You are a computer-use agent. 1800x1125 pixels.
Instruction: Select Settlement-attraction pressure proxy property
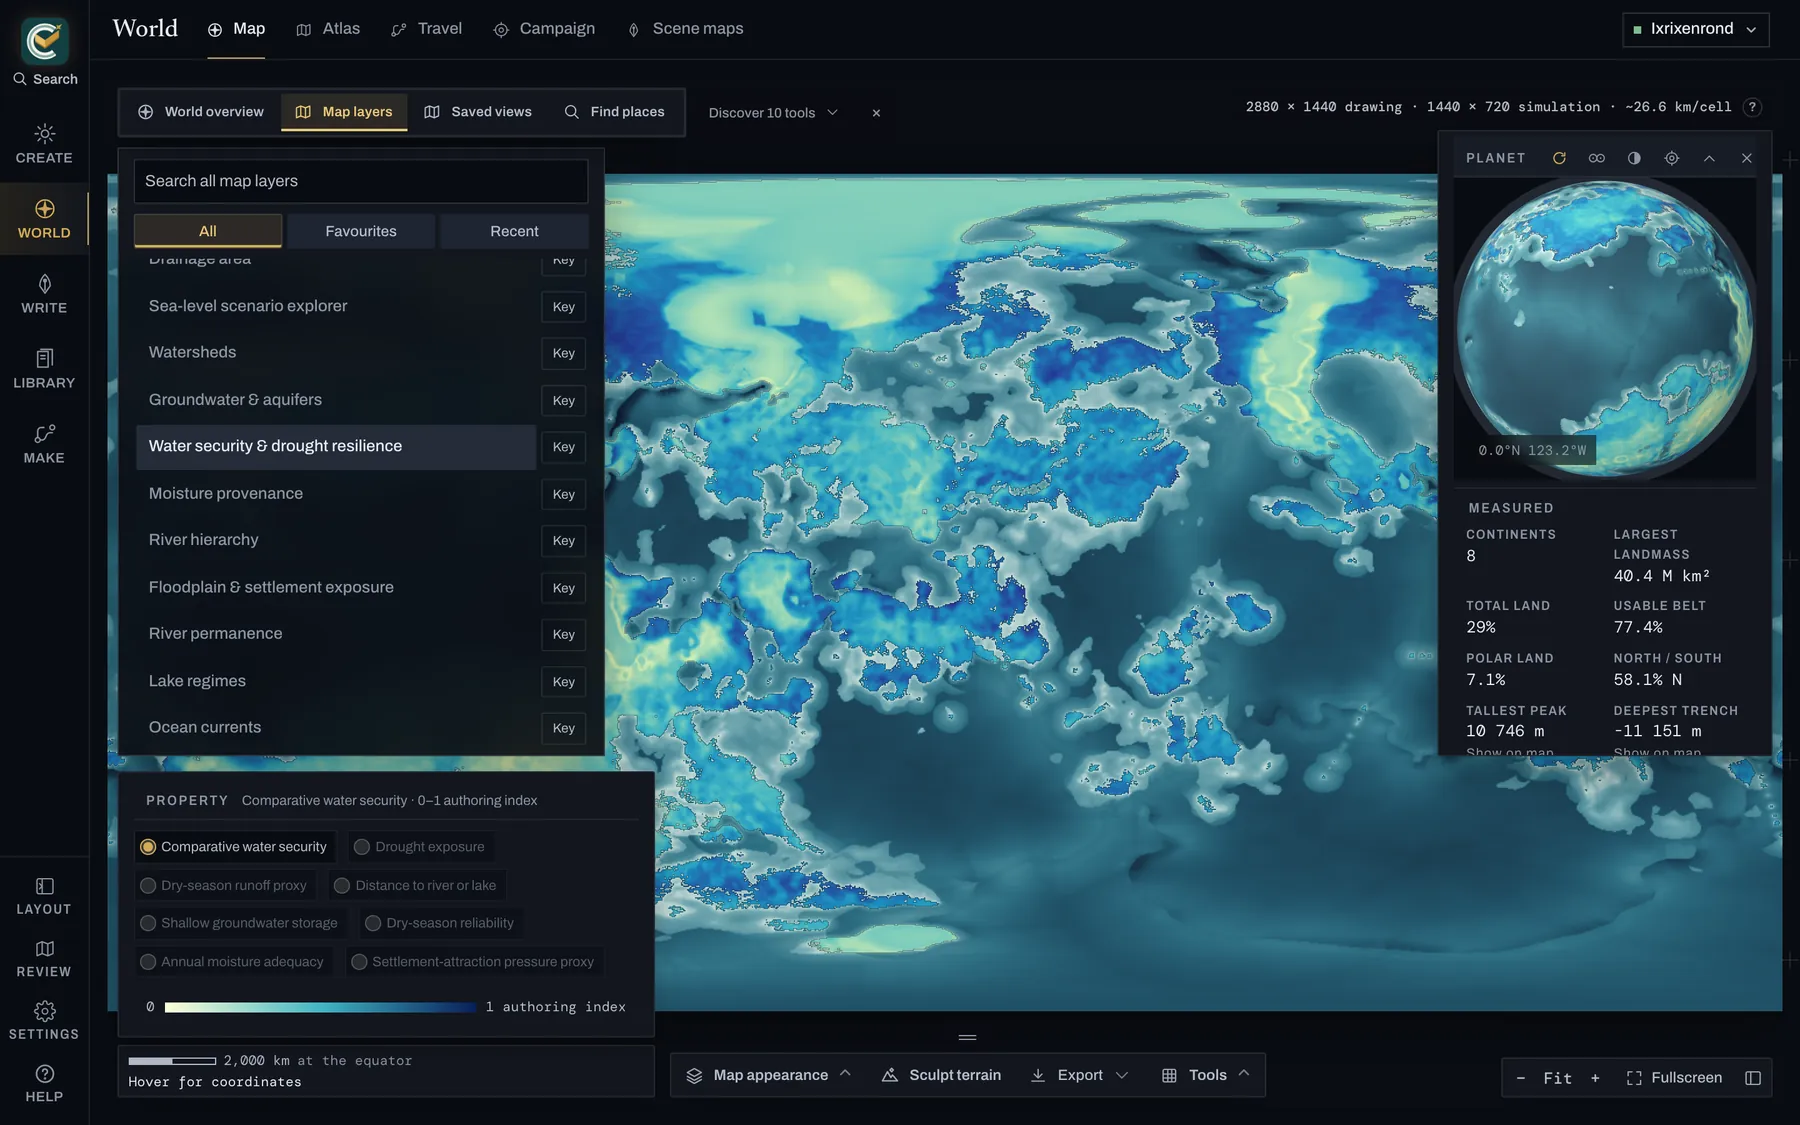pyautogui.click(x=474, y=962)
